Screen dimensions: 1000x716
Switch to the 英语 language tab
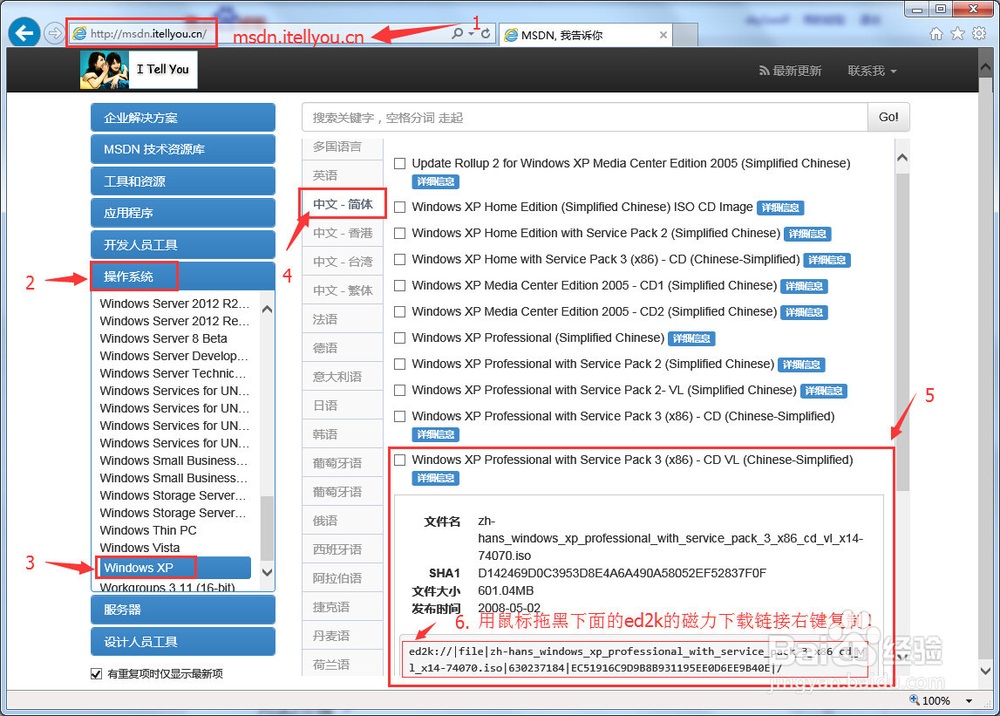pyautogui.click(x=342, y=175)
